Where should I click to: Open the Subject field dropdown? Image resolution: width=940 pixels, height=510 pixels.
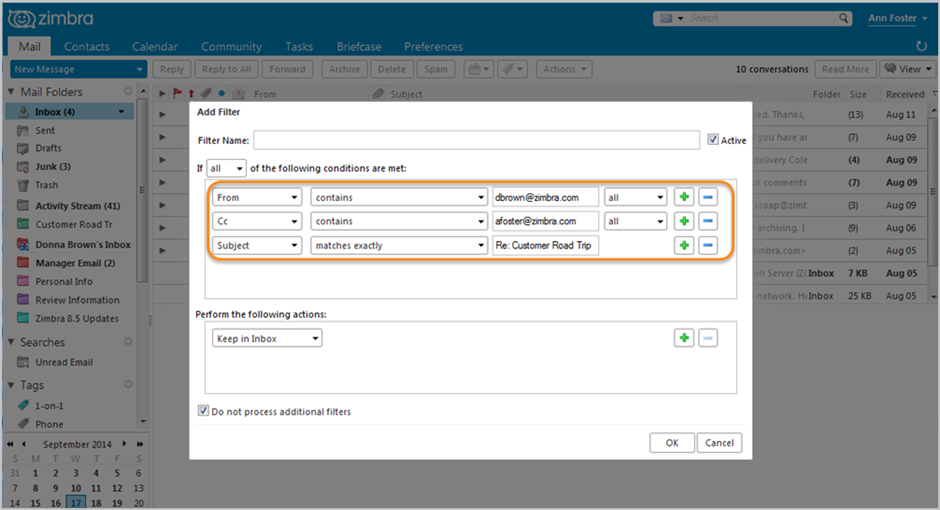click(257, 245)
